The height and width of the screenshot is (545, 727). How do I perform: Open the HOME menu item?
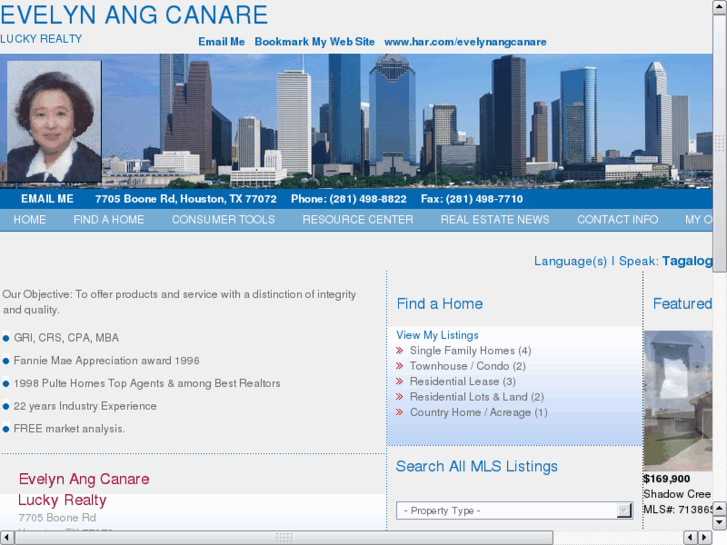point(30,219)
